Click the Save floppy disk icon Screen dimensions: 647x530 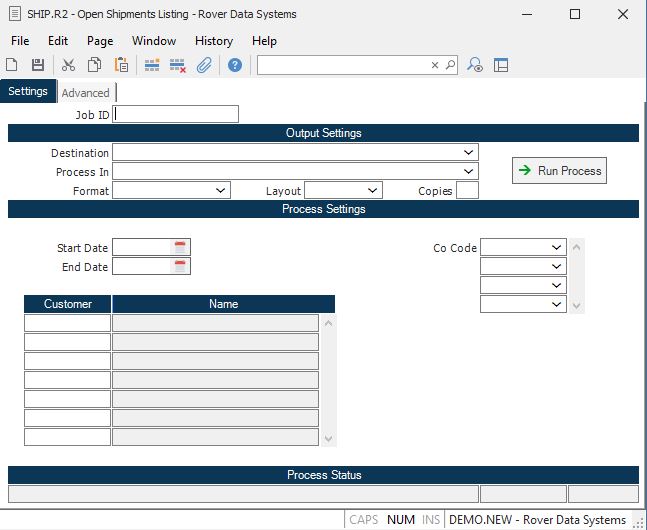pyautogui.click(x=38, y=65)
